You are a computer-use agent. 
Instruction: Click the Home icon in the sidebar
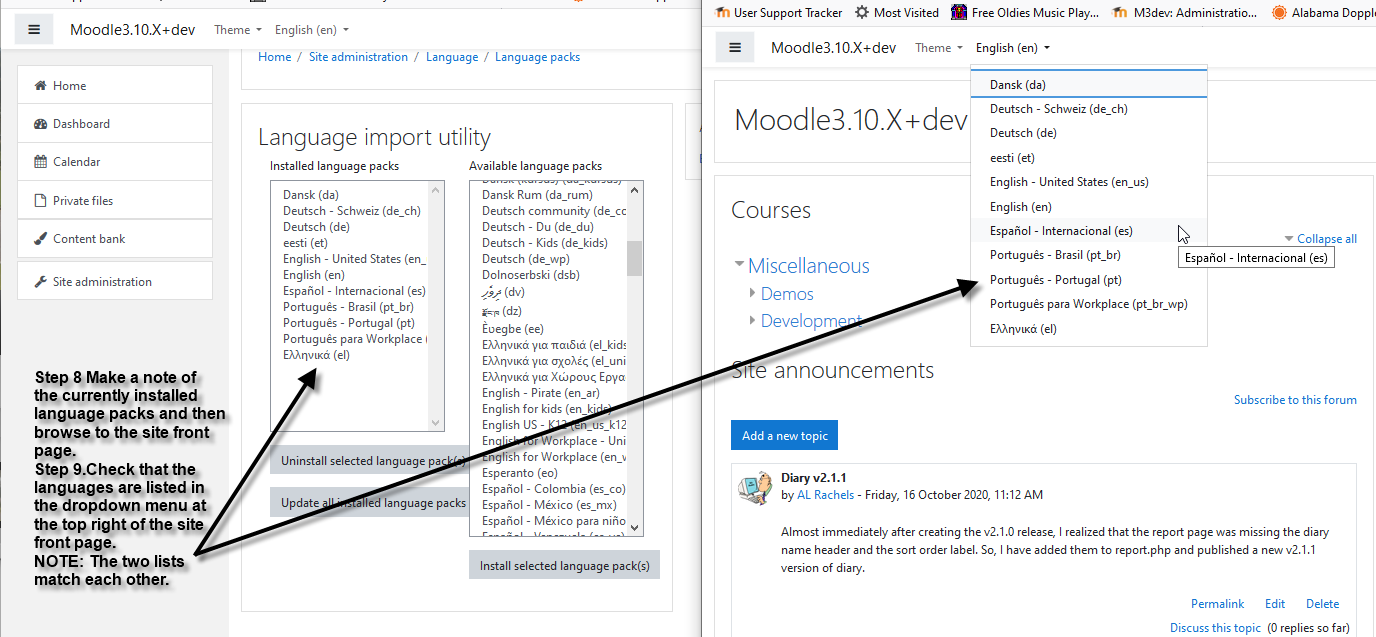[41, 86]
